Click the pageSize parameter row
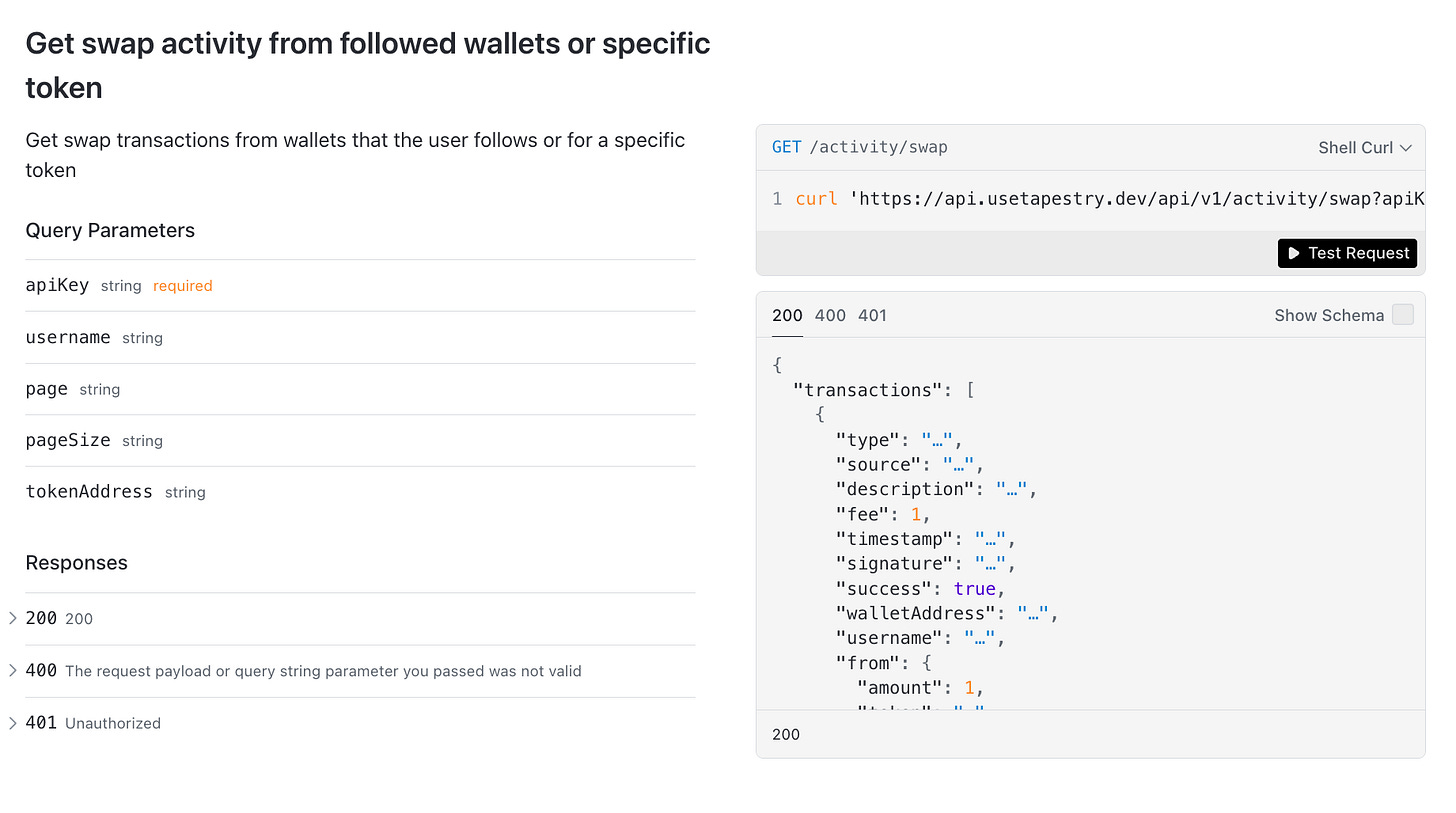Image resolution: width=1456 pixels, height=813 pixels. (360, 440)
